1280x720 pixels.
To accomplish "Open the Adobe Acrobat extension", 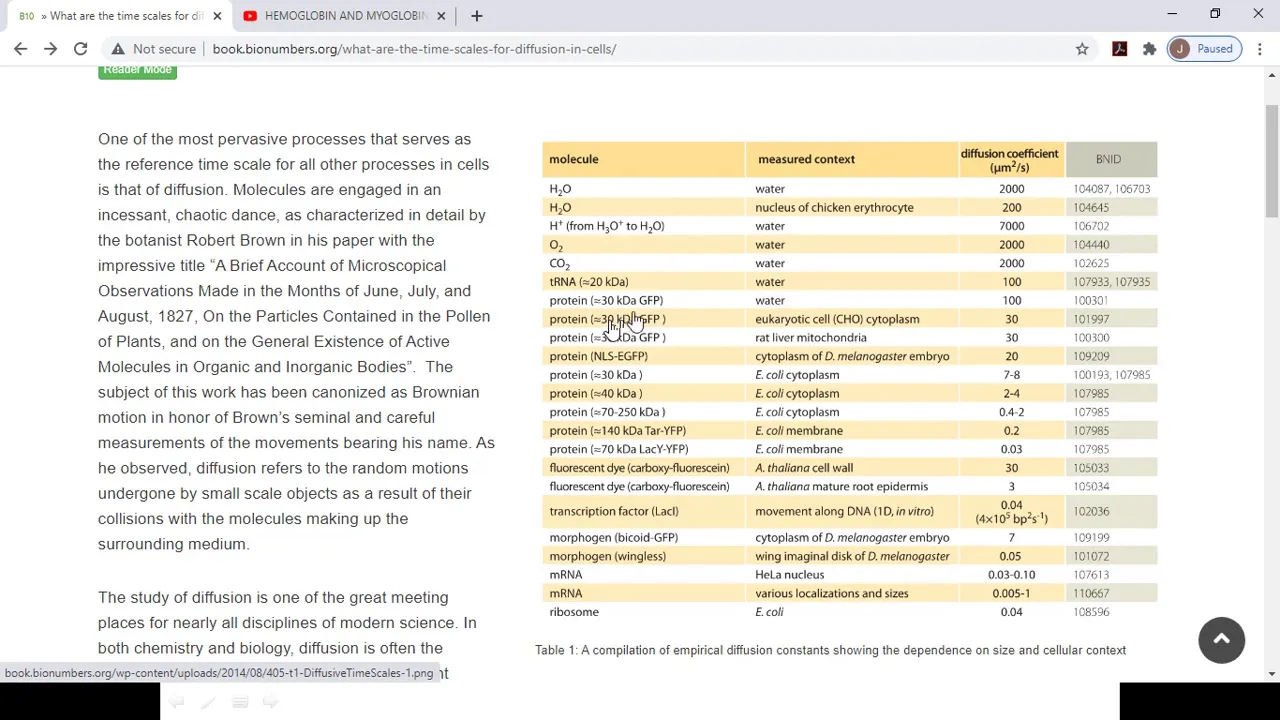I will click(1119, 49).
